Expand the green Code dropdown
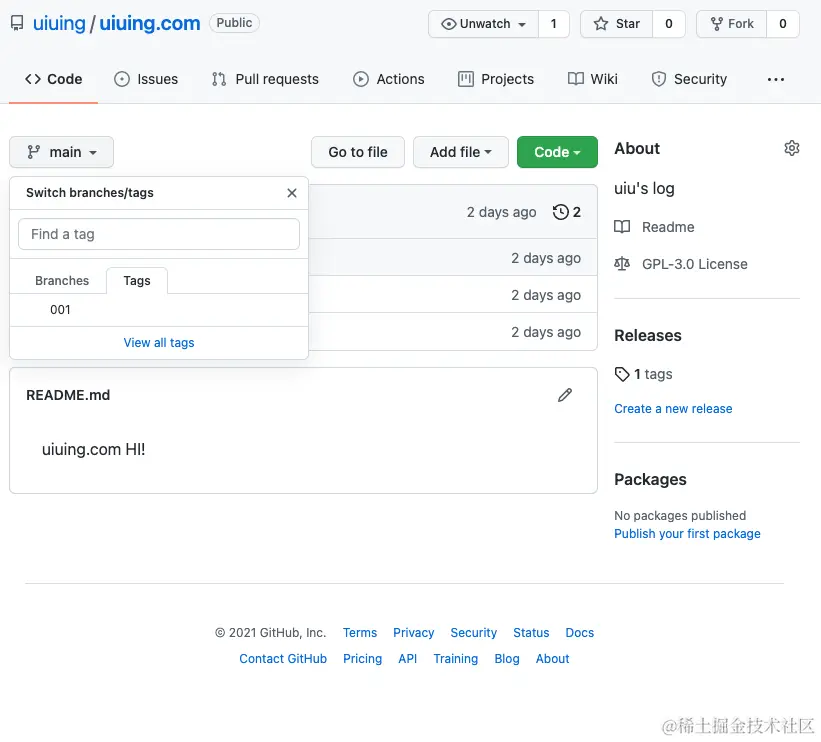This screenshot has width=821, height=742. [557, 152]
